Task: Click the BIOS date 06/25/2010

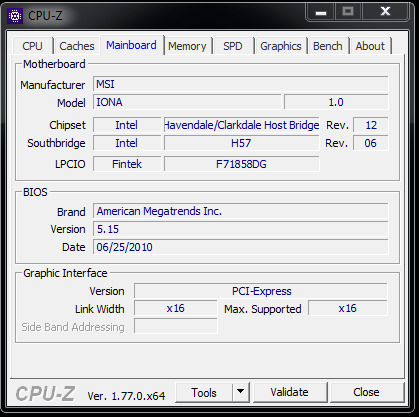Action: (241, 247)
